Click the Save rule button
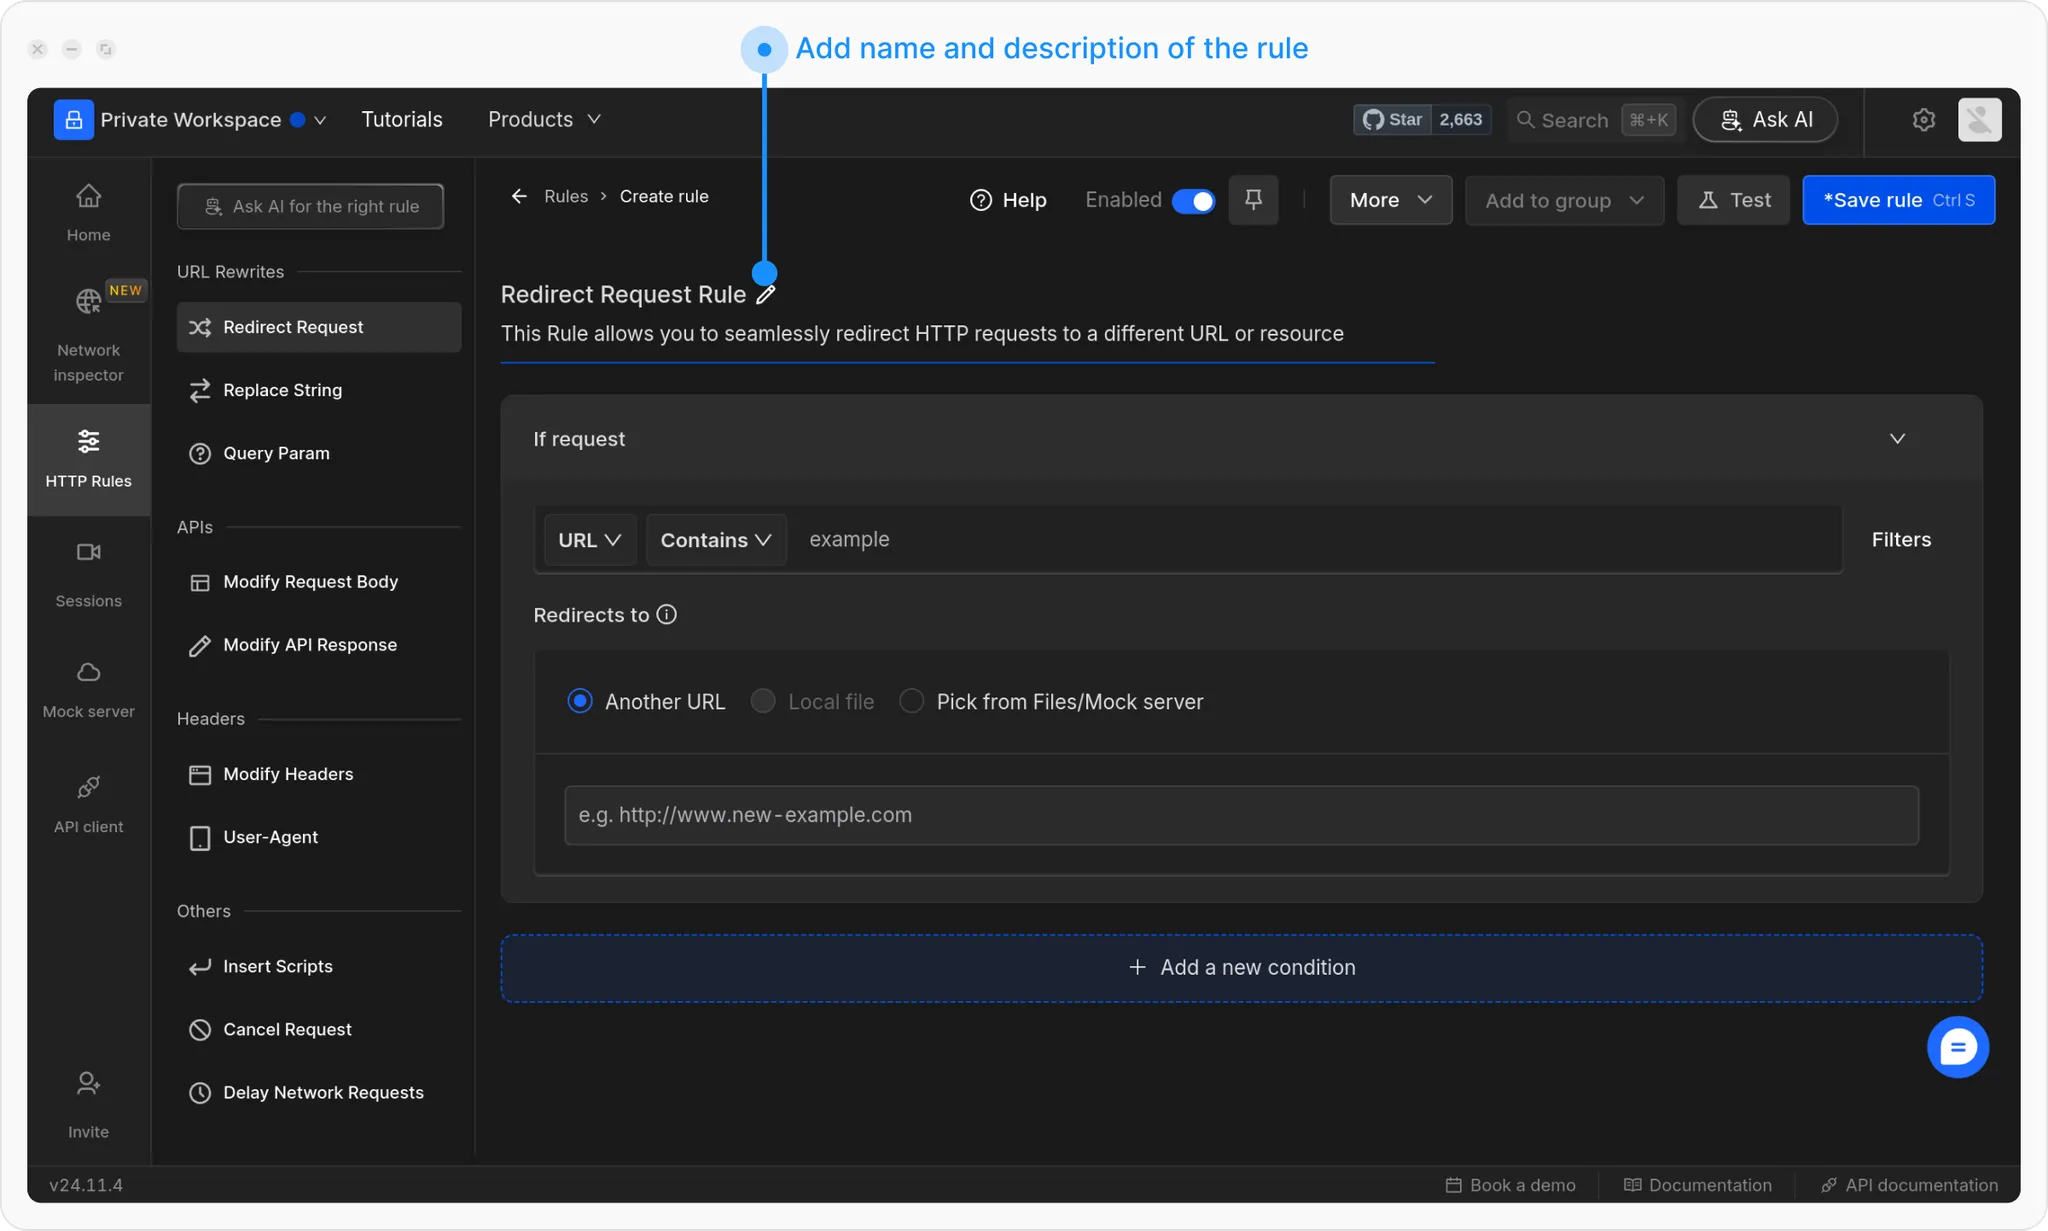This screenshot has width=2048, height=1231. click(1897, 200)
